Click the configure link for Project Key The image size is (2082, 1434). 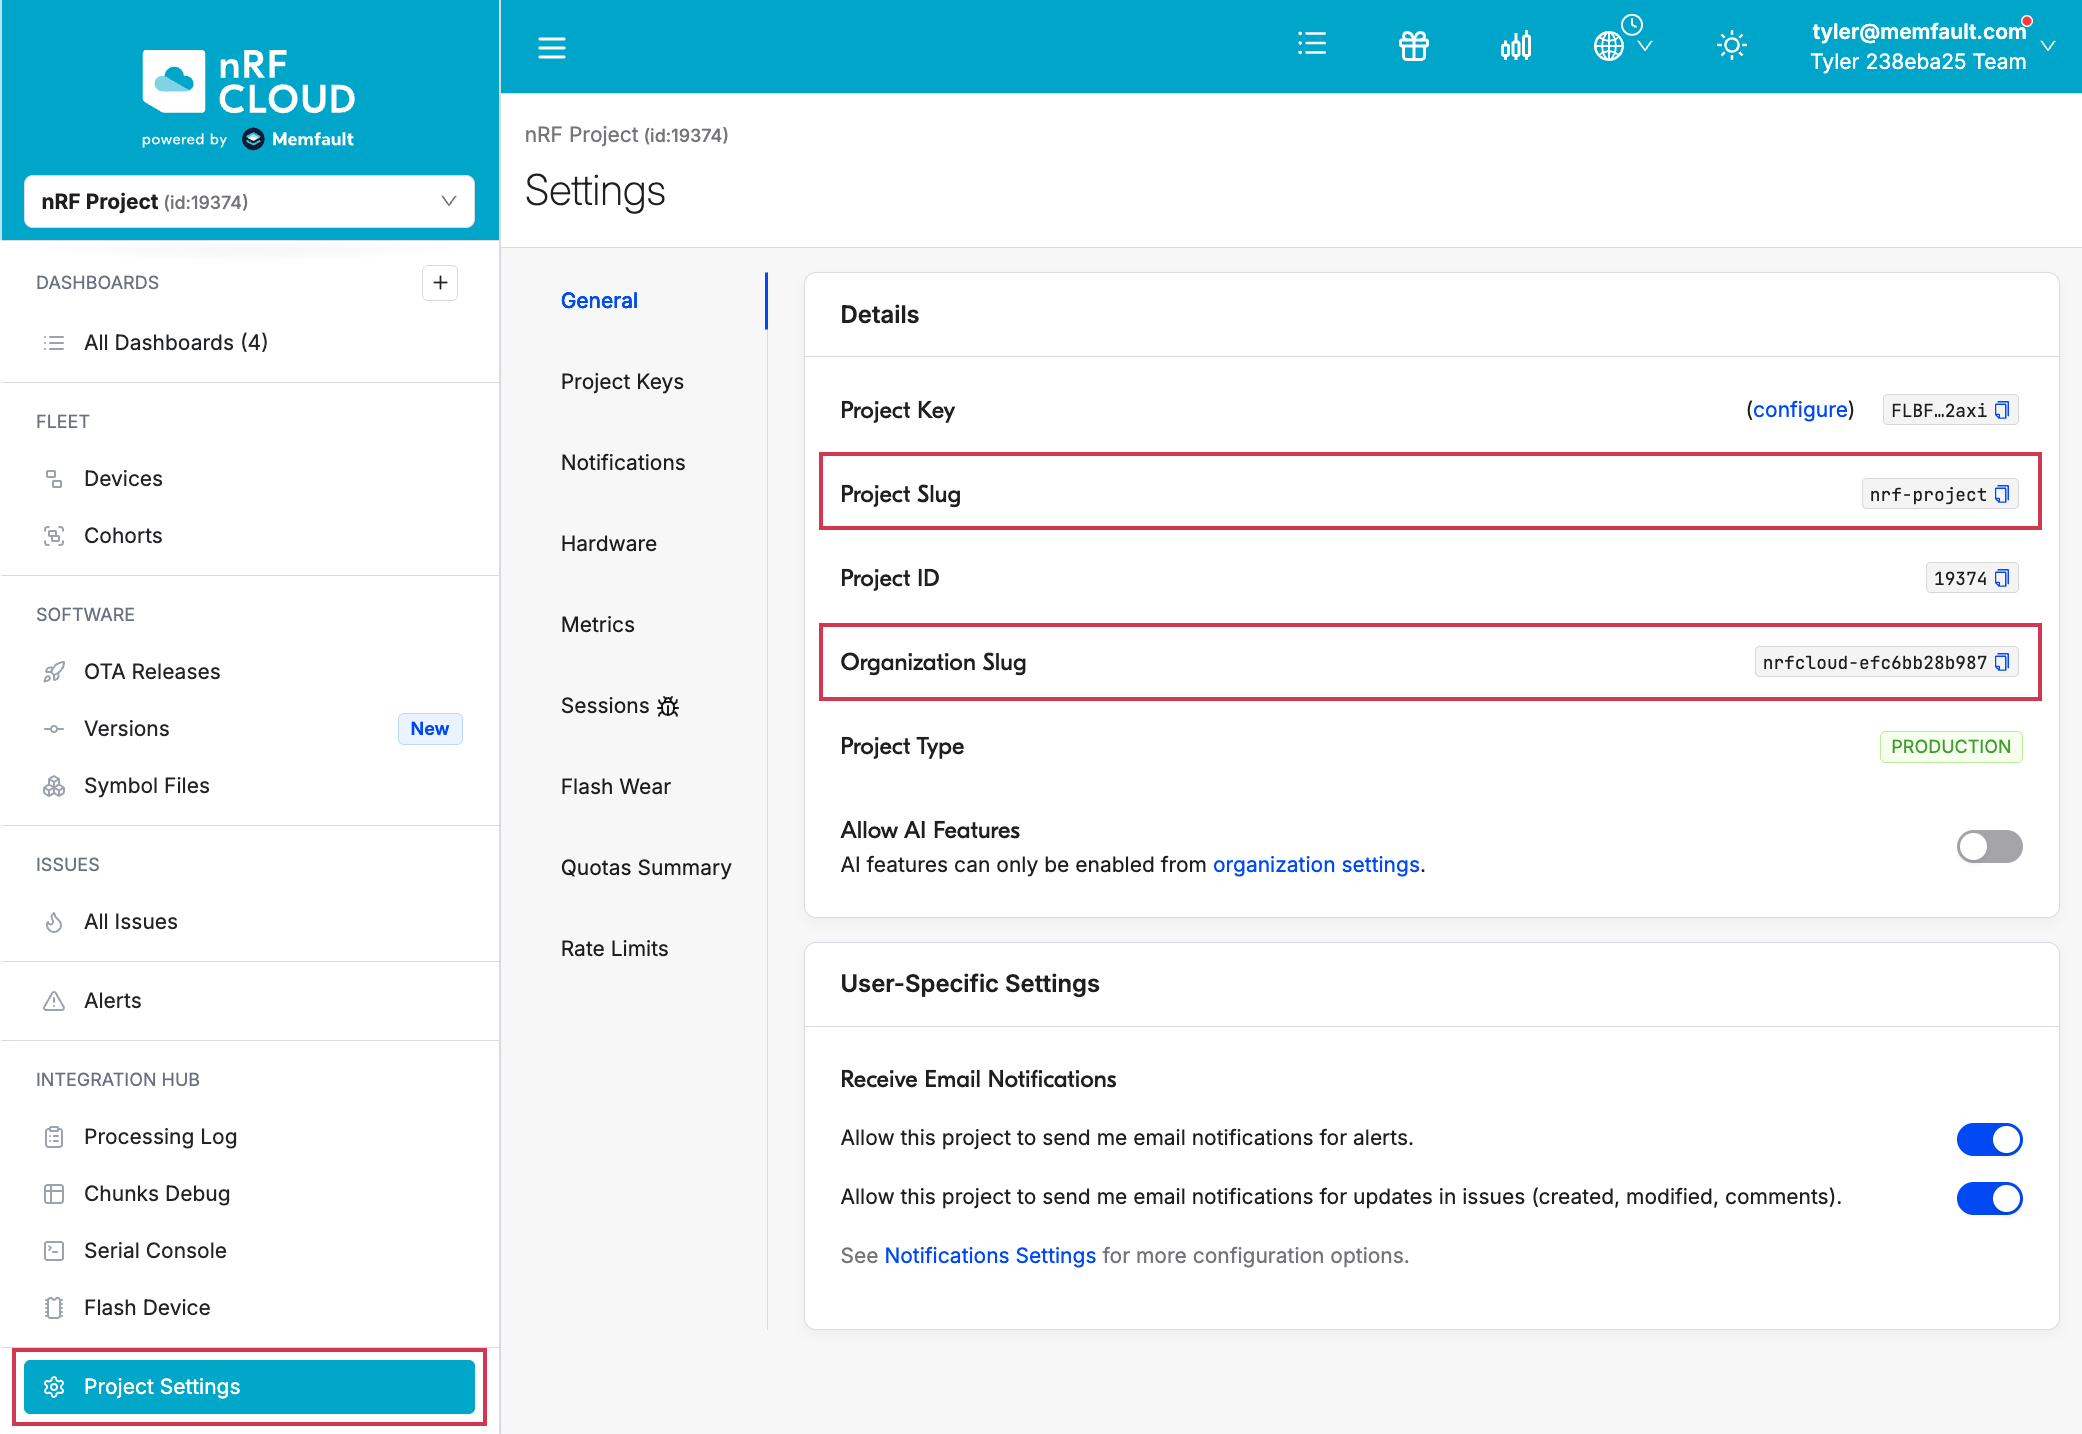point(1800,410)
